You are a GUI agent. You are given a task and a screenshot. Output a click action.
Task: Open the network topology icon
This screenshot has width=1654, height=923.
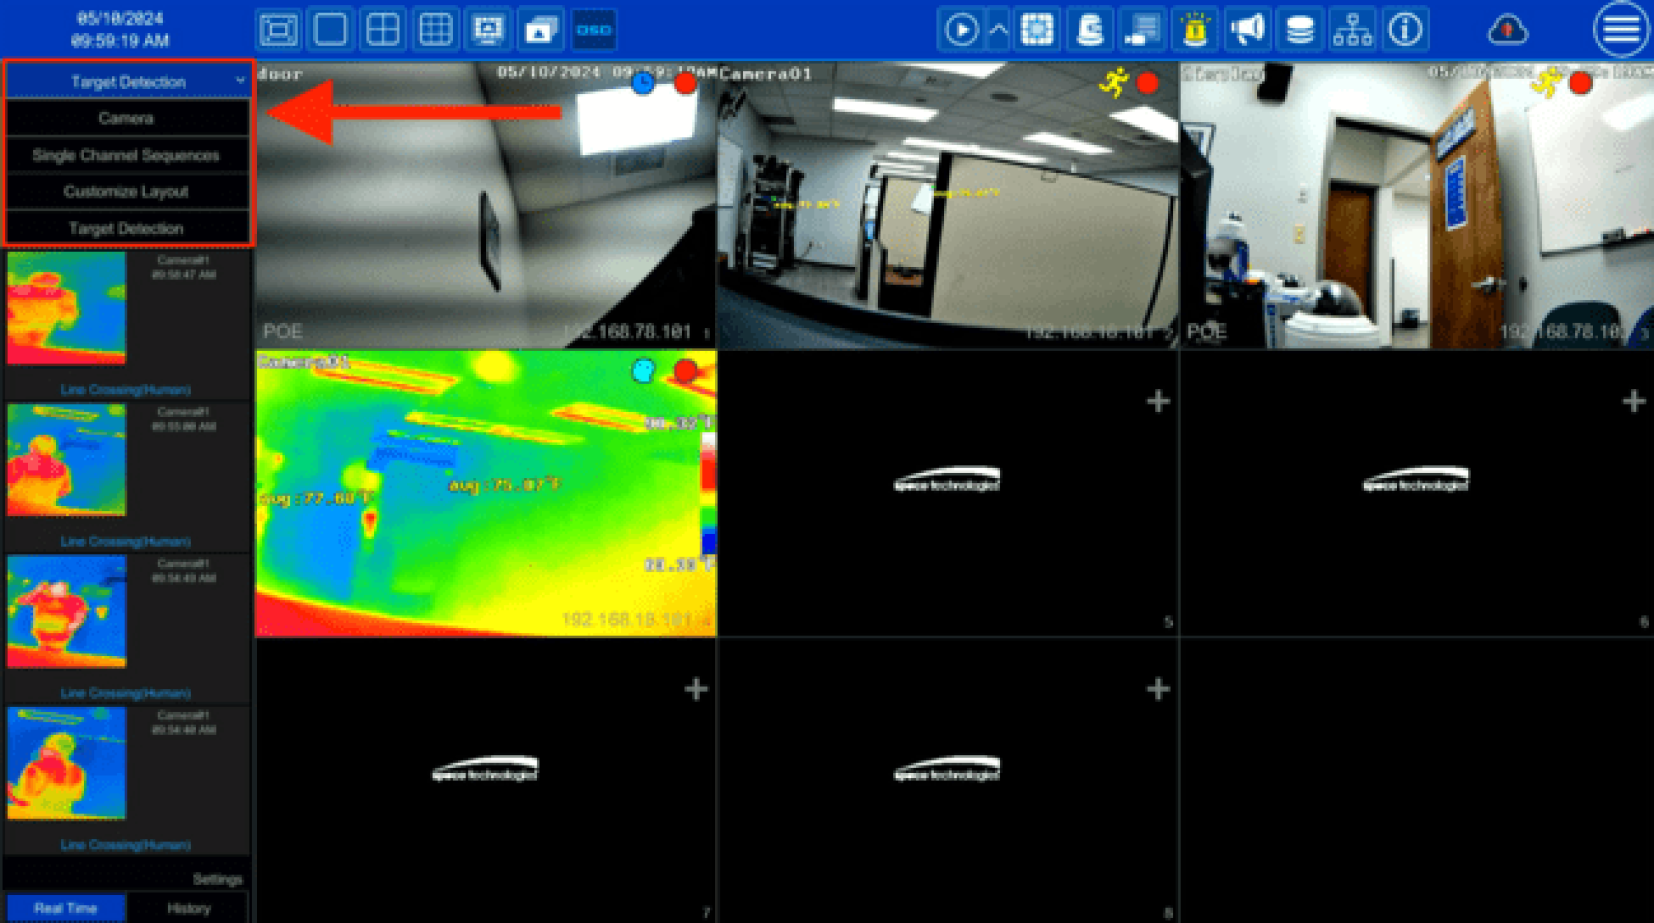1352,30
